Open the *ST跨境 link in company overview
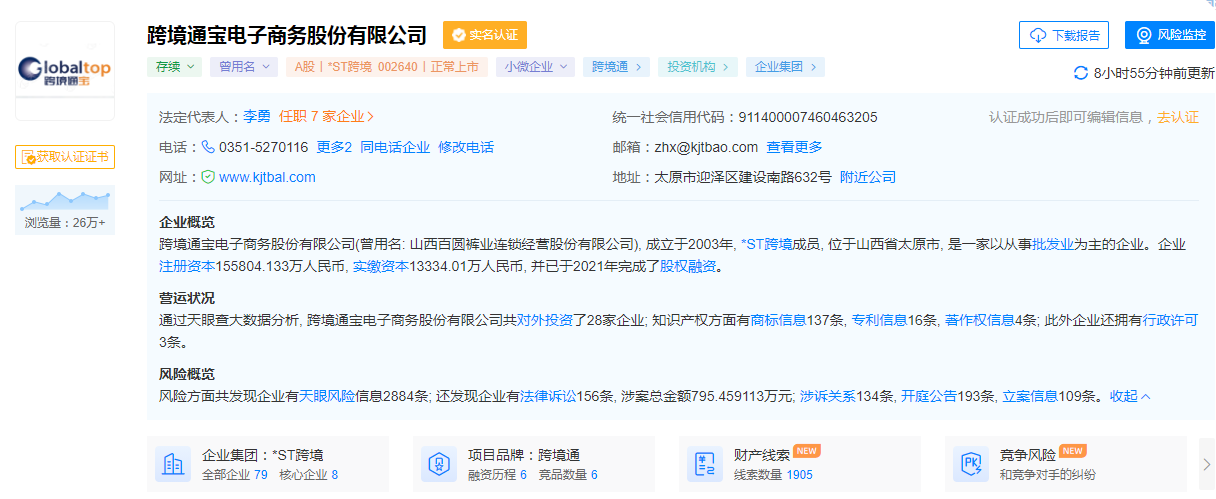The width and height of the screenshot is (1216, 499). 766,243
